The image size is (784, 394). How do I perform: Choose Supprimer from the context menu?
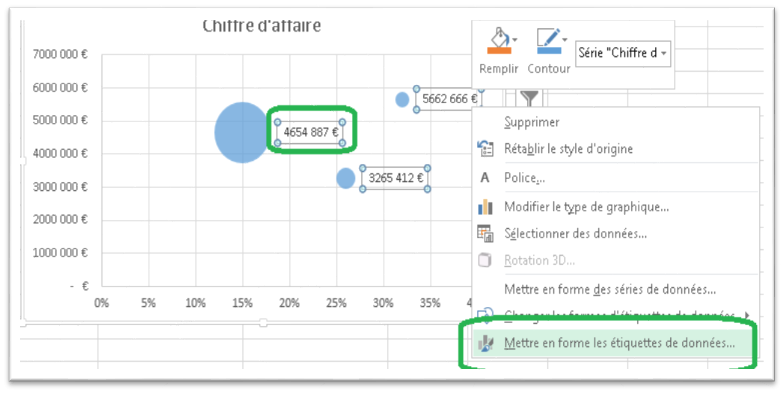(x=532, y=122)
